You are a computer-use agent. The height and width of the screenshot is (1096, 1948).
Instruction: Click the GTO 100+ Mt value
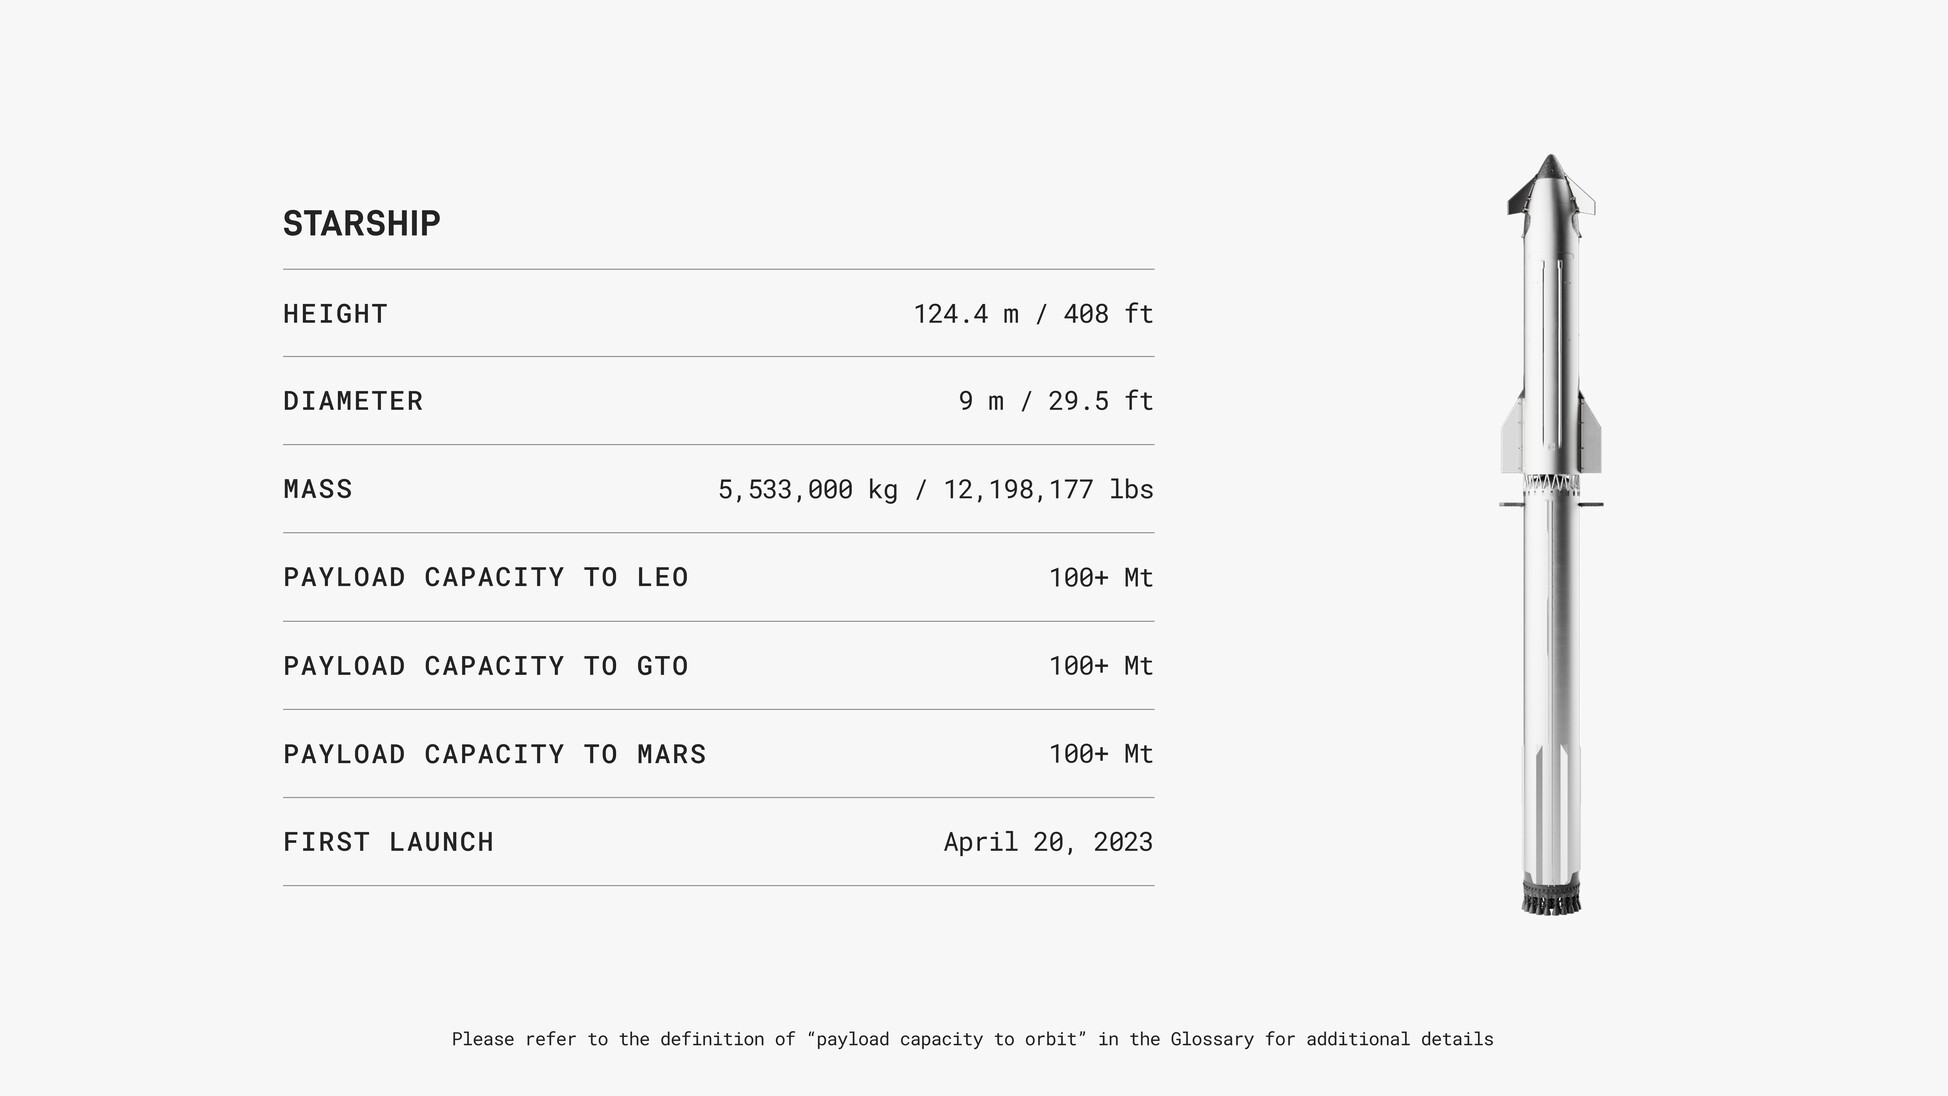pos(1101,666)
